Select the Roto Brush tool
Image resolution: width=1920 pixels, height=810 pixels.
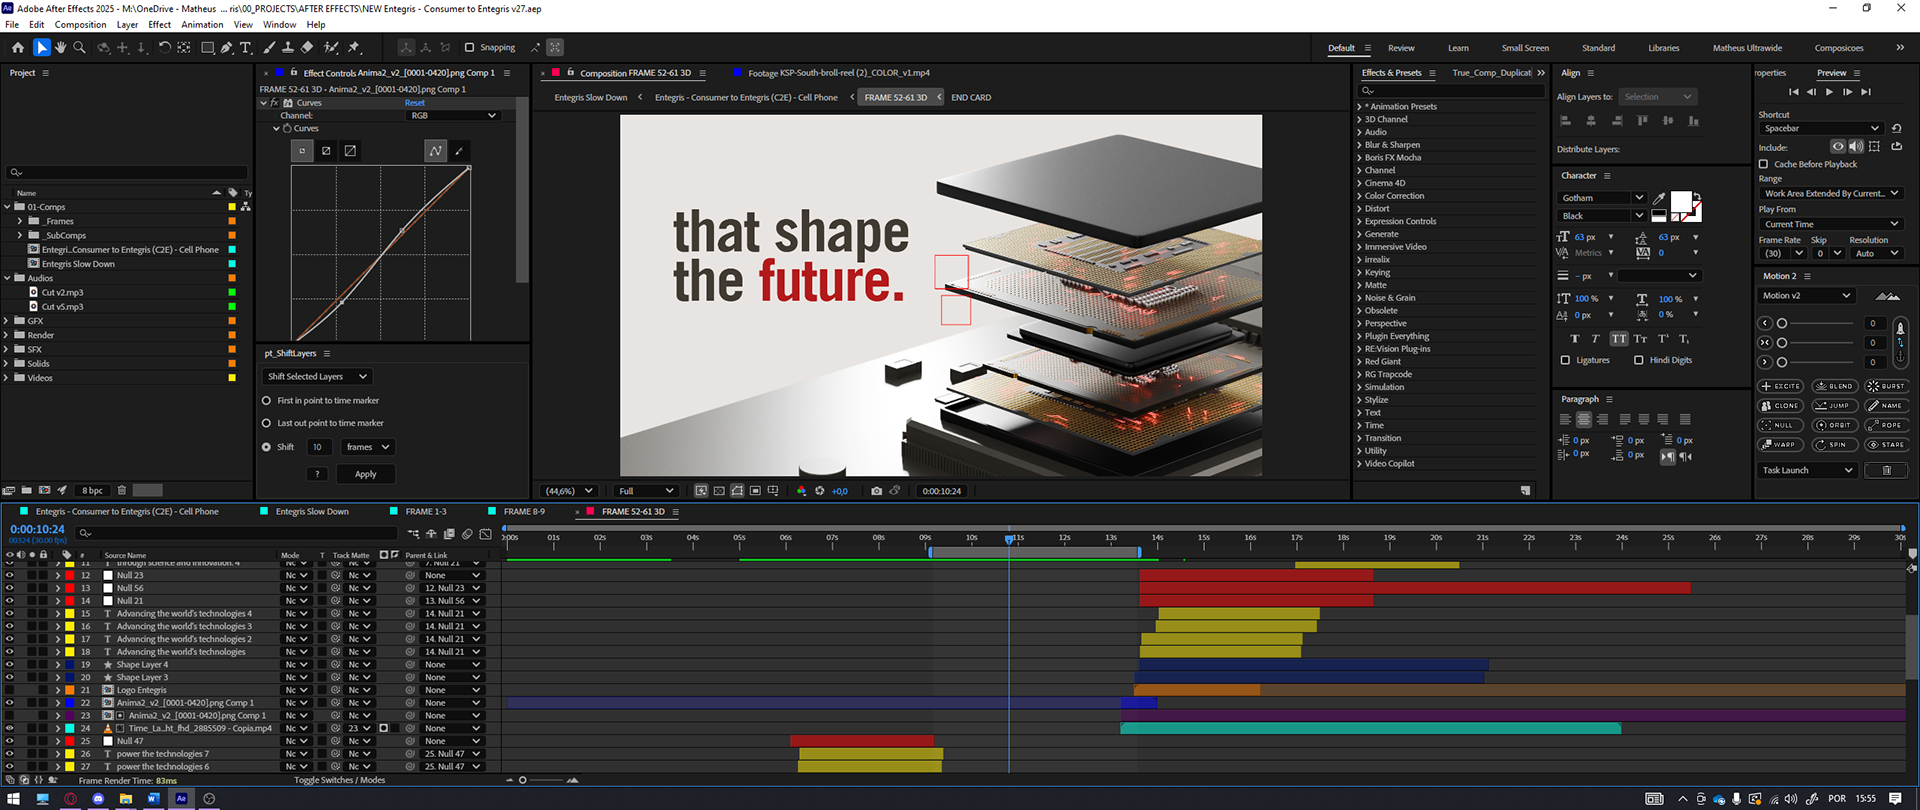click(x=331, y=47)
